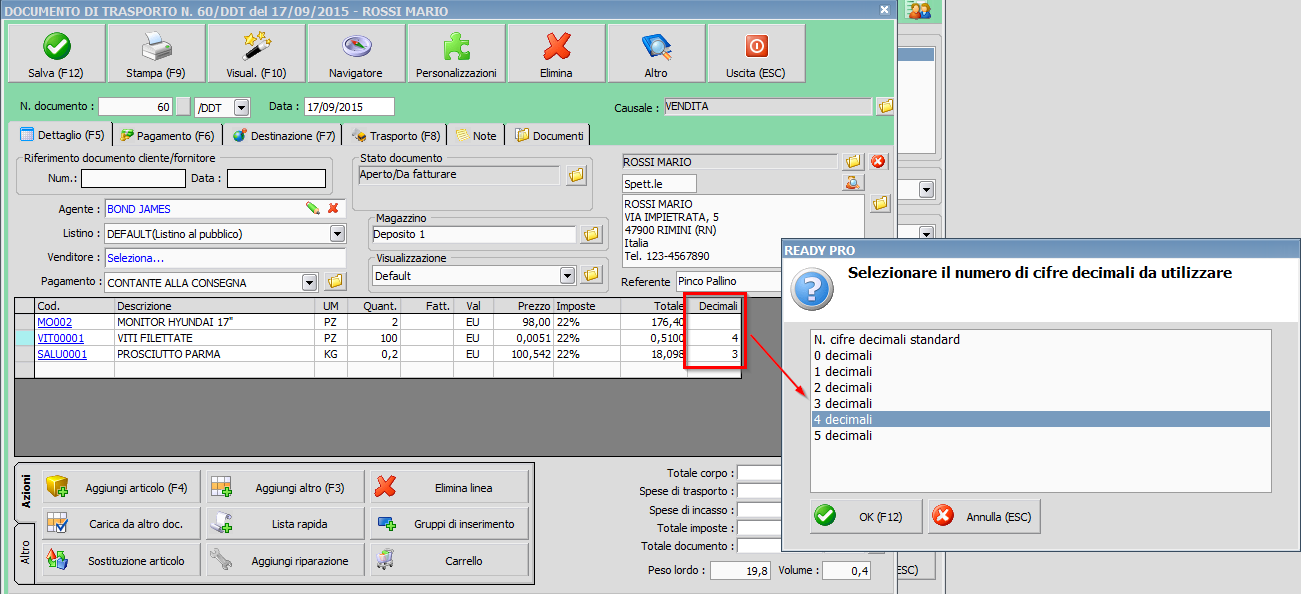Image resolution: width=1301 pixels, height=594 pixels.
Task: Select the Azioni vertical tab
Action: click(26, 493)
